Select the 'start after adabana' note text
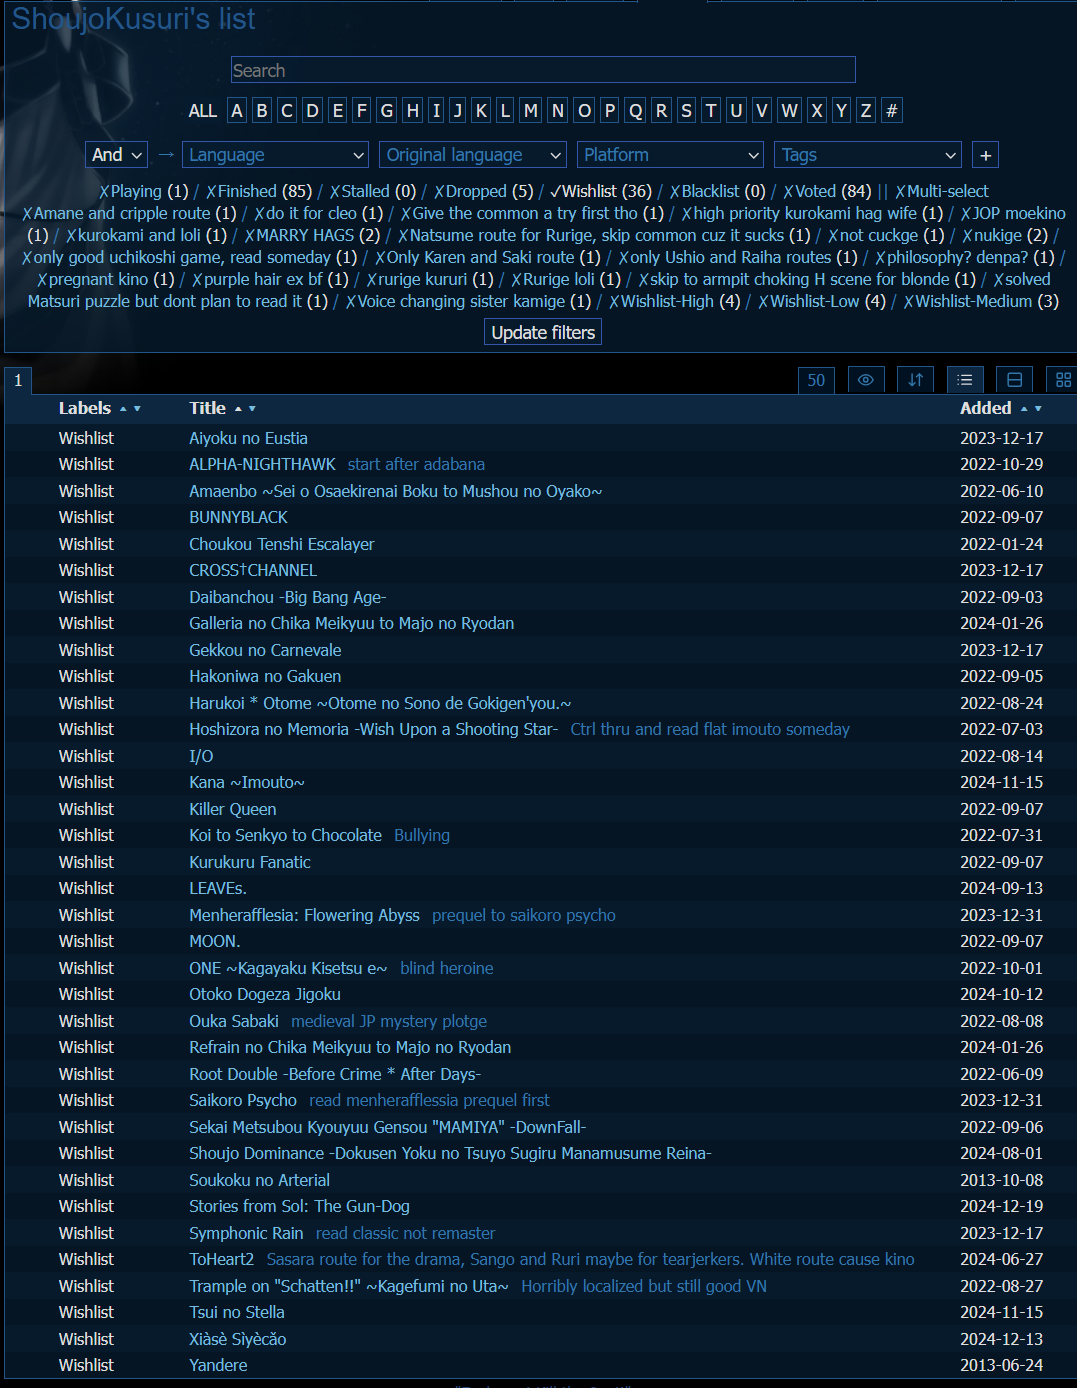The width and height of the screenshot is (1077, 1388). coord(416,464)
